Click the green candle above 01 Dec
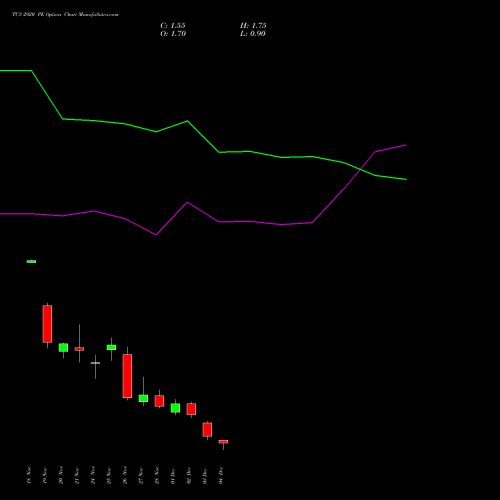Viewport: 500px width, 500px height. [x=175, y=408]
